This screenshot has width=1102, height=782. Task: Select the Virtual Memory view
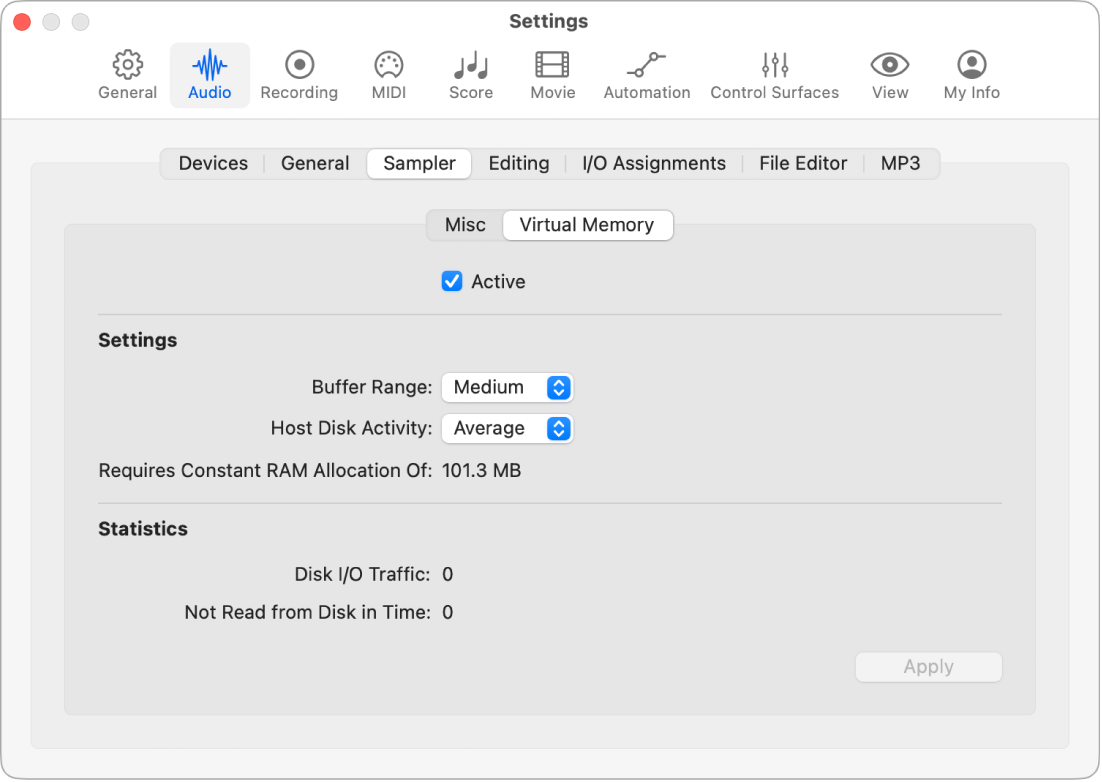click(x=588, y=225)
